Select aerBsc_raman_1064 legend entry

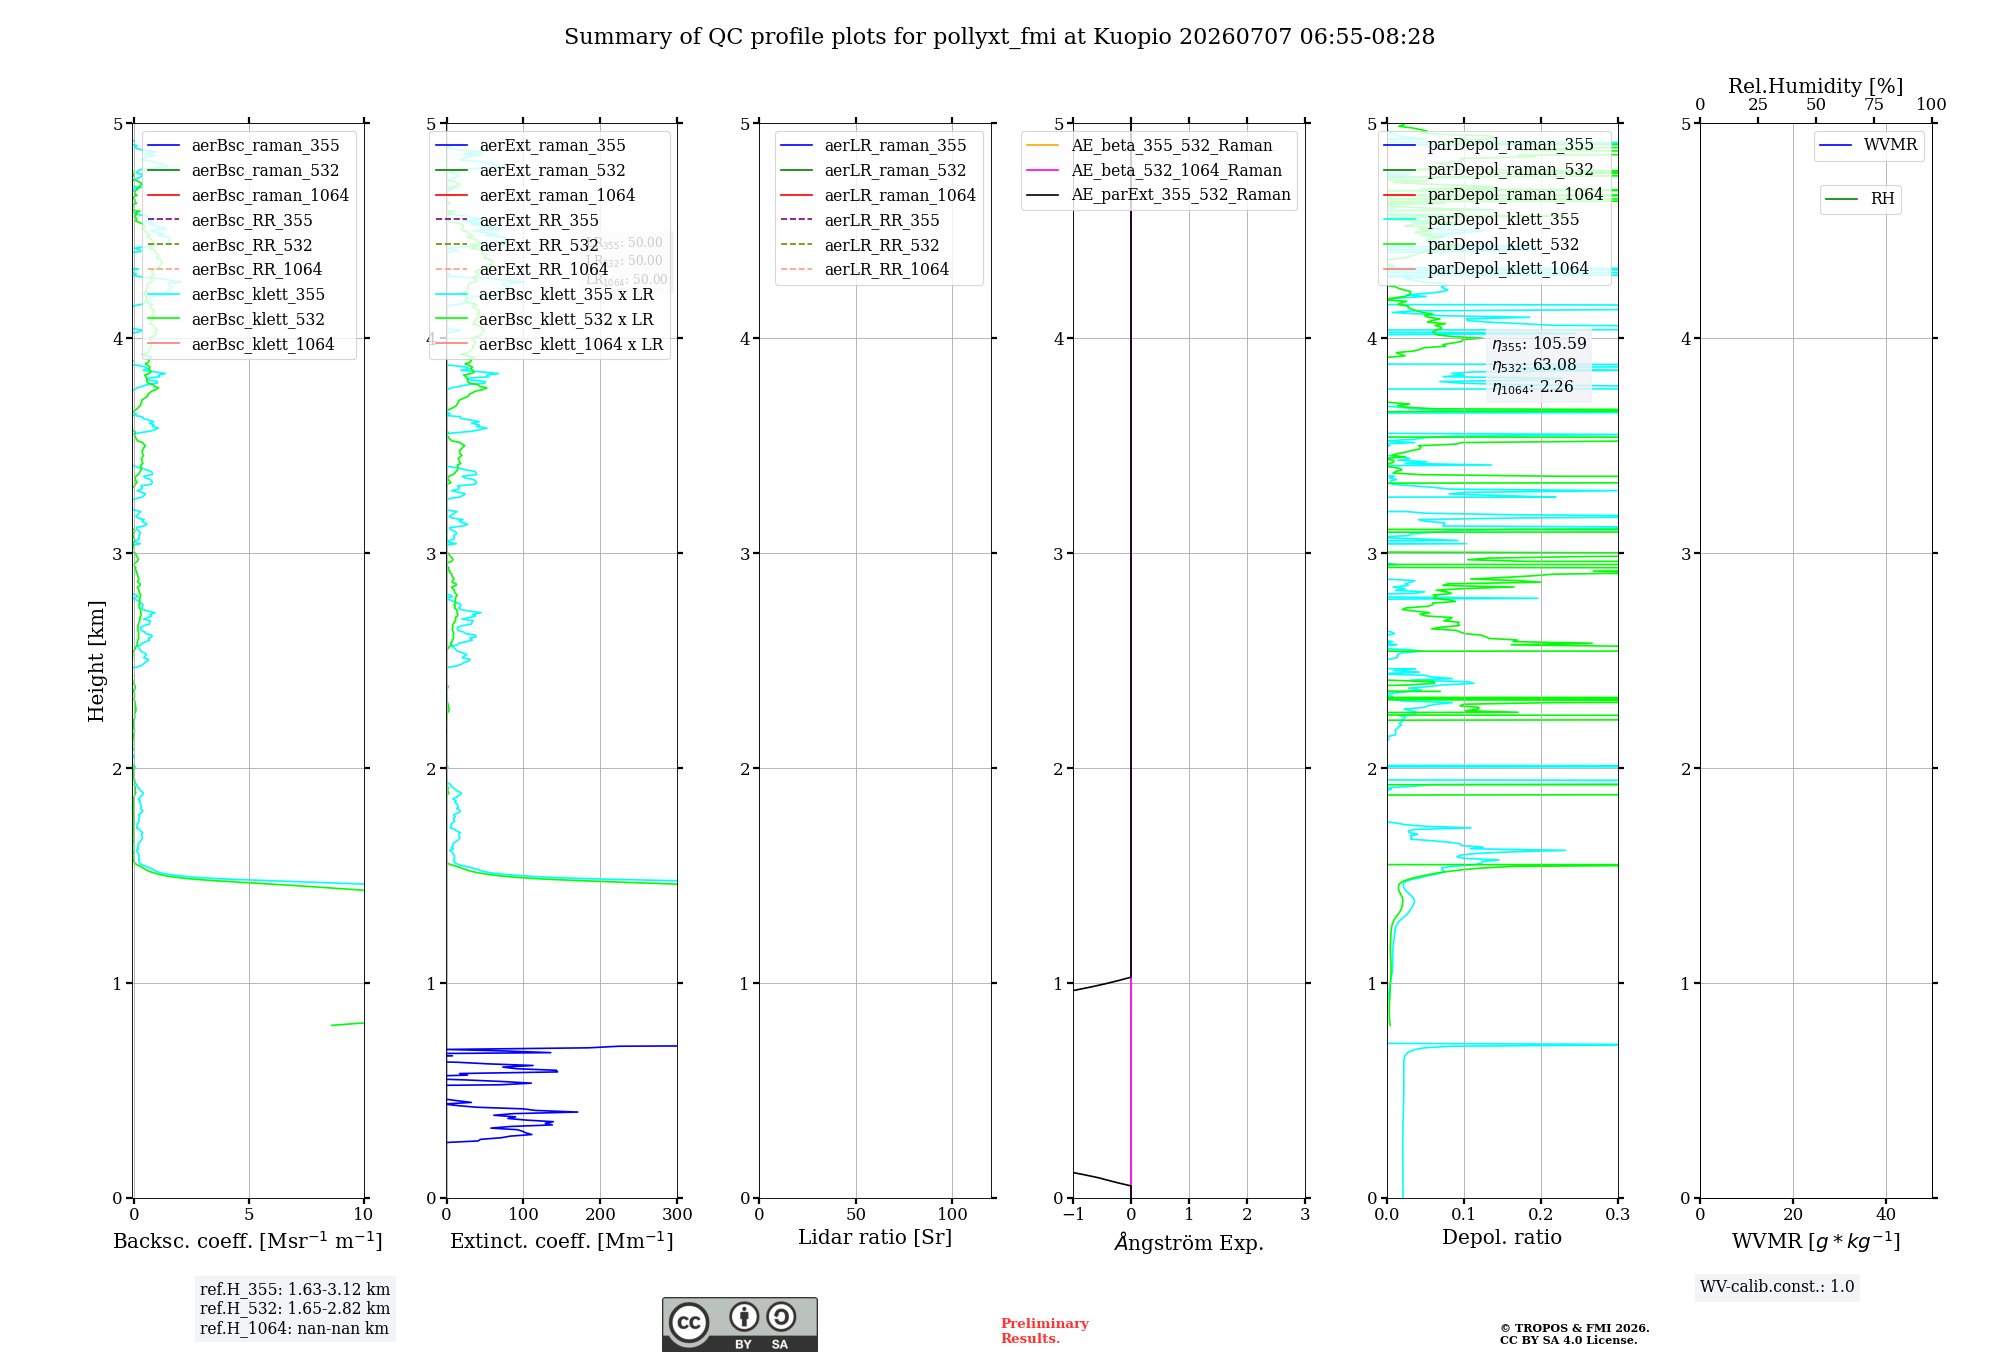click(x=248, y=195)
